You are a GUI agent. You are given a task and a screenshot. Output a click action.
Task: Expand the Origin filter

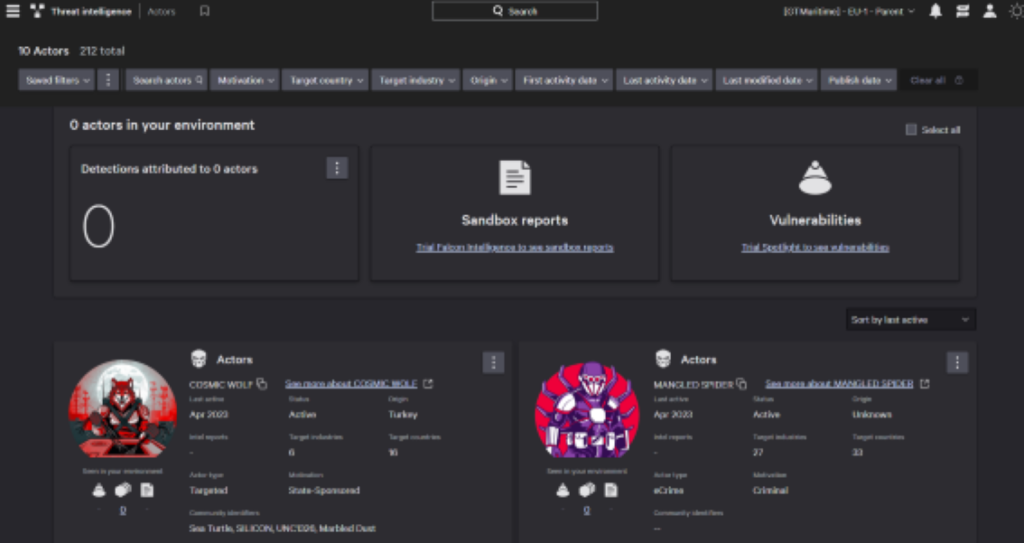[x=487, y=80]
